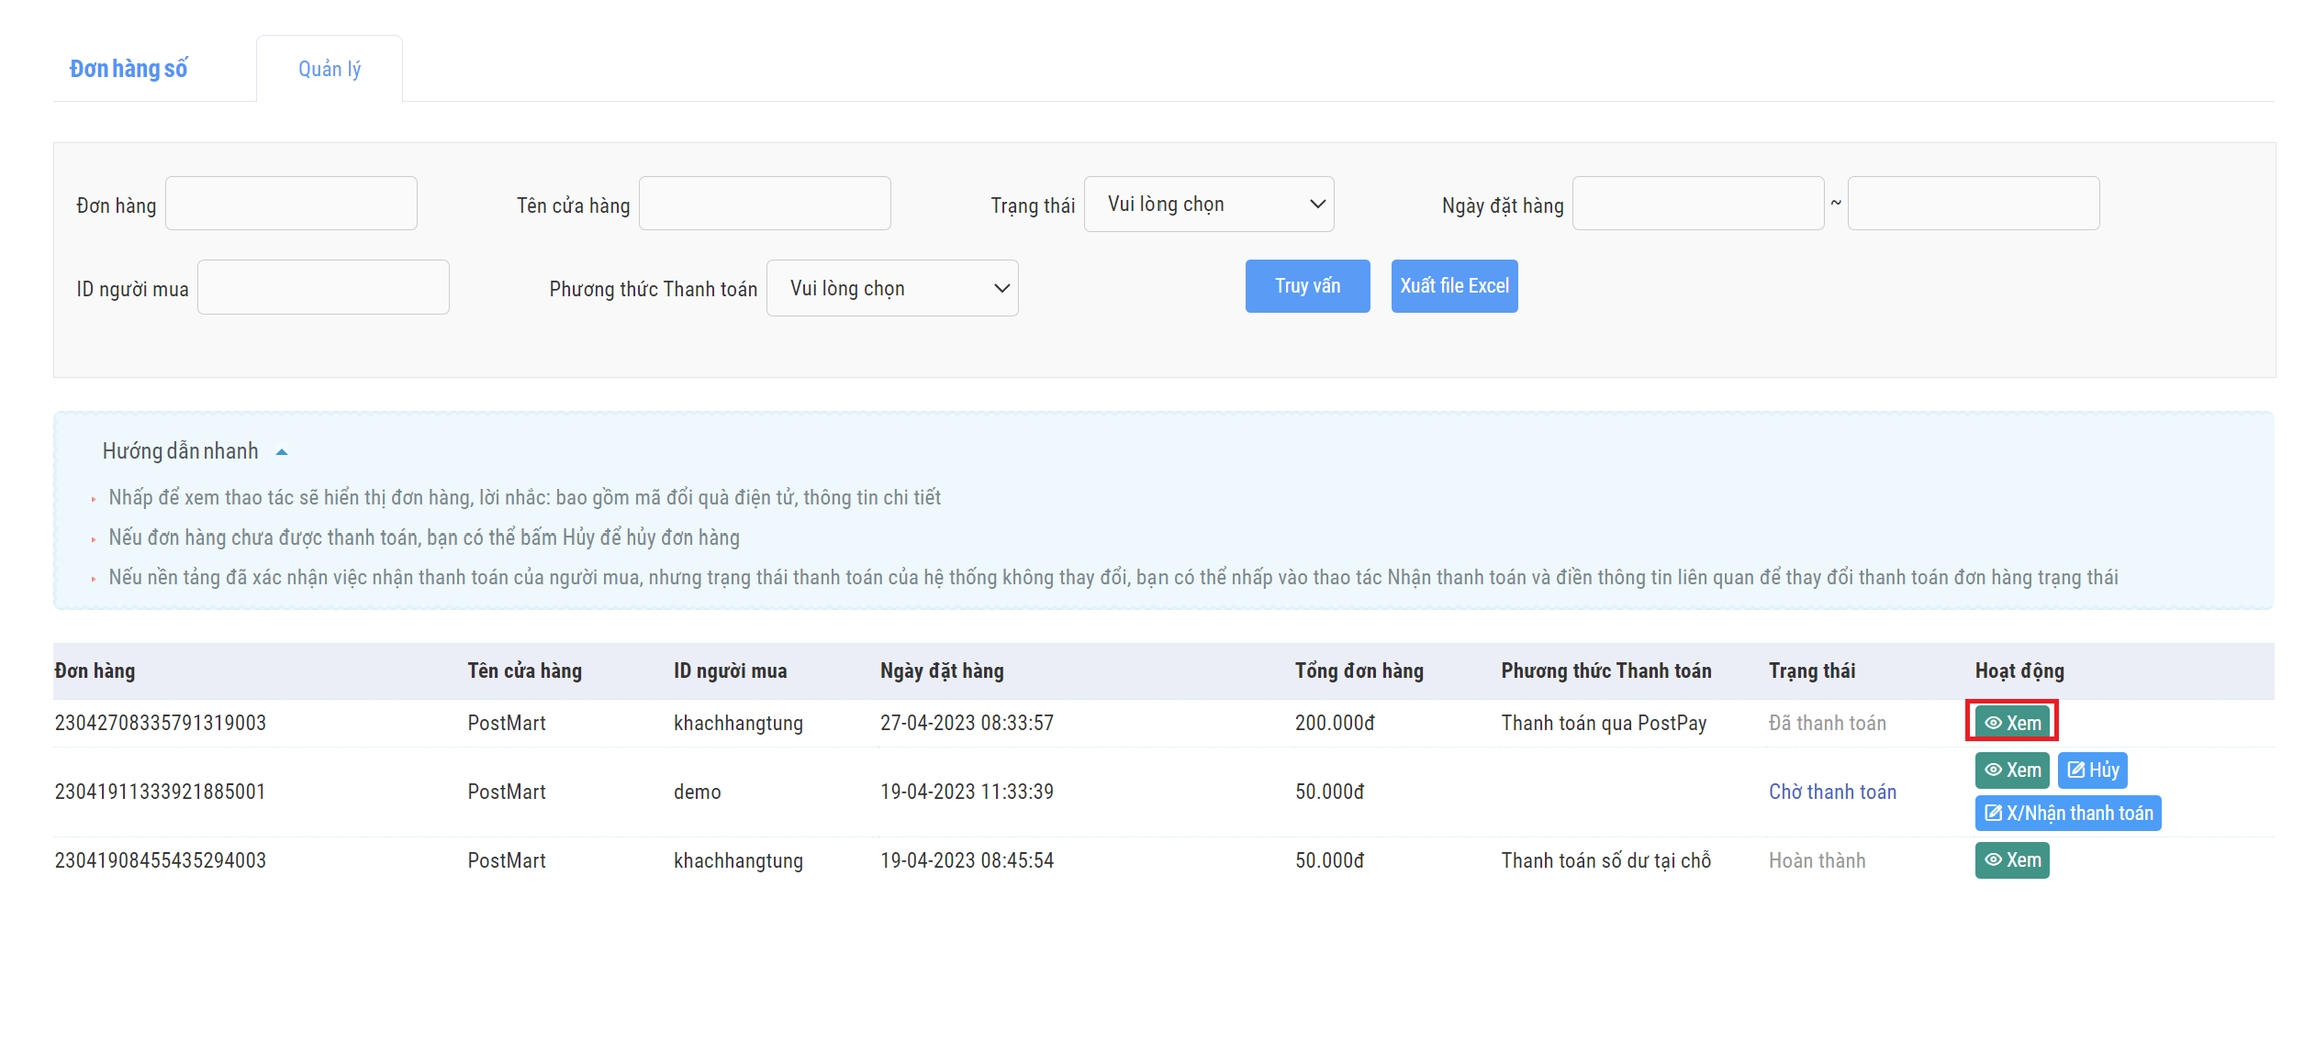This screenshot has height=1064, width=2304.
Task: Export data with Xuất file Excel
Action: (1453, 286)
